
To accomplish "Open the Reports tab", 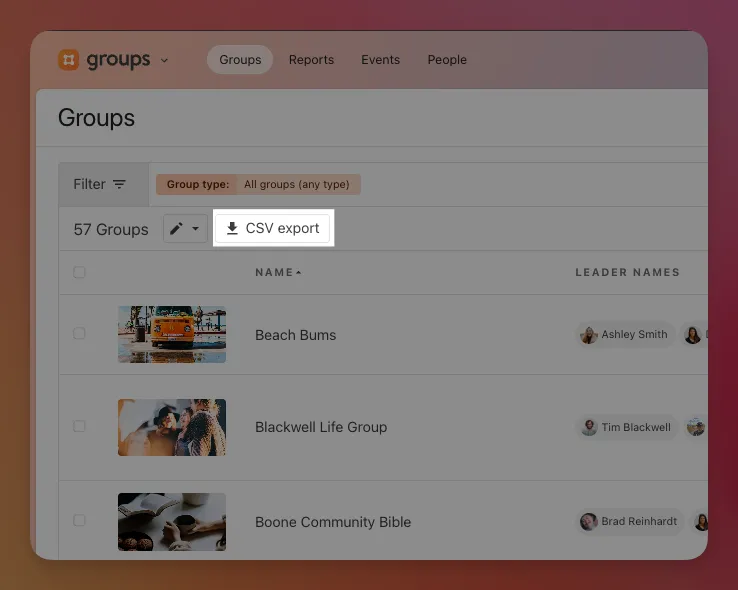I will tap(311, 60).
